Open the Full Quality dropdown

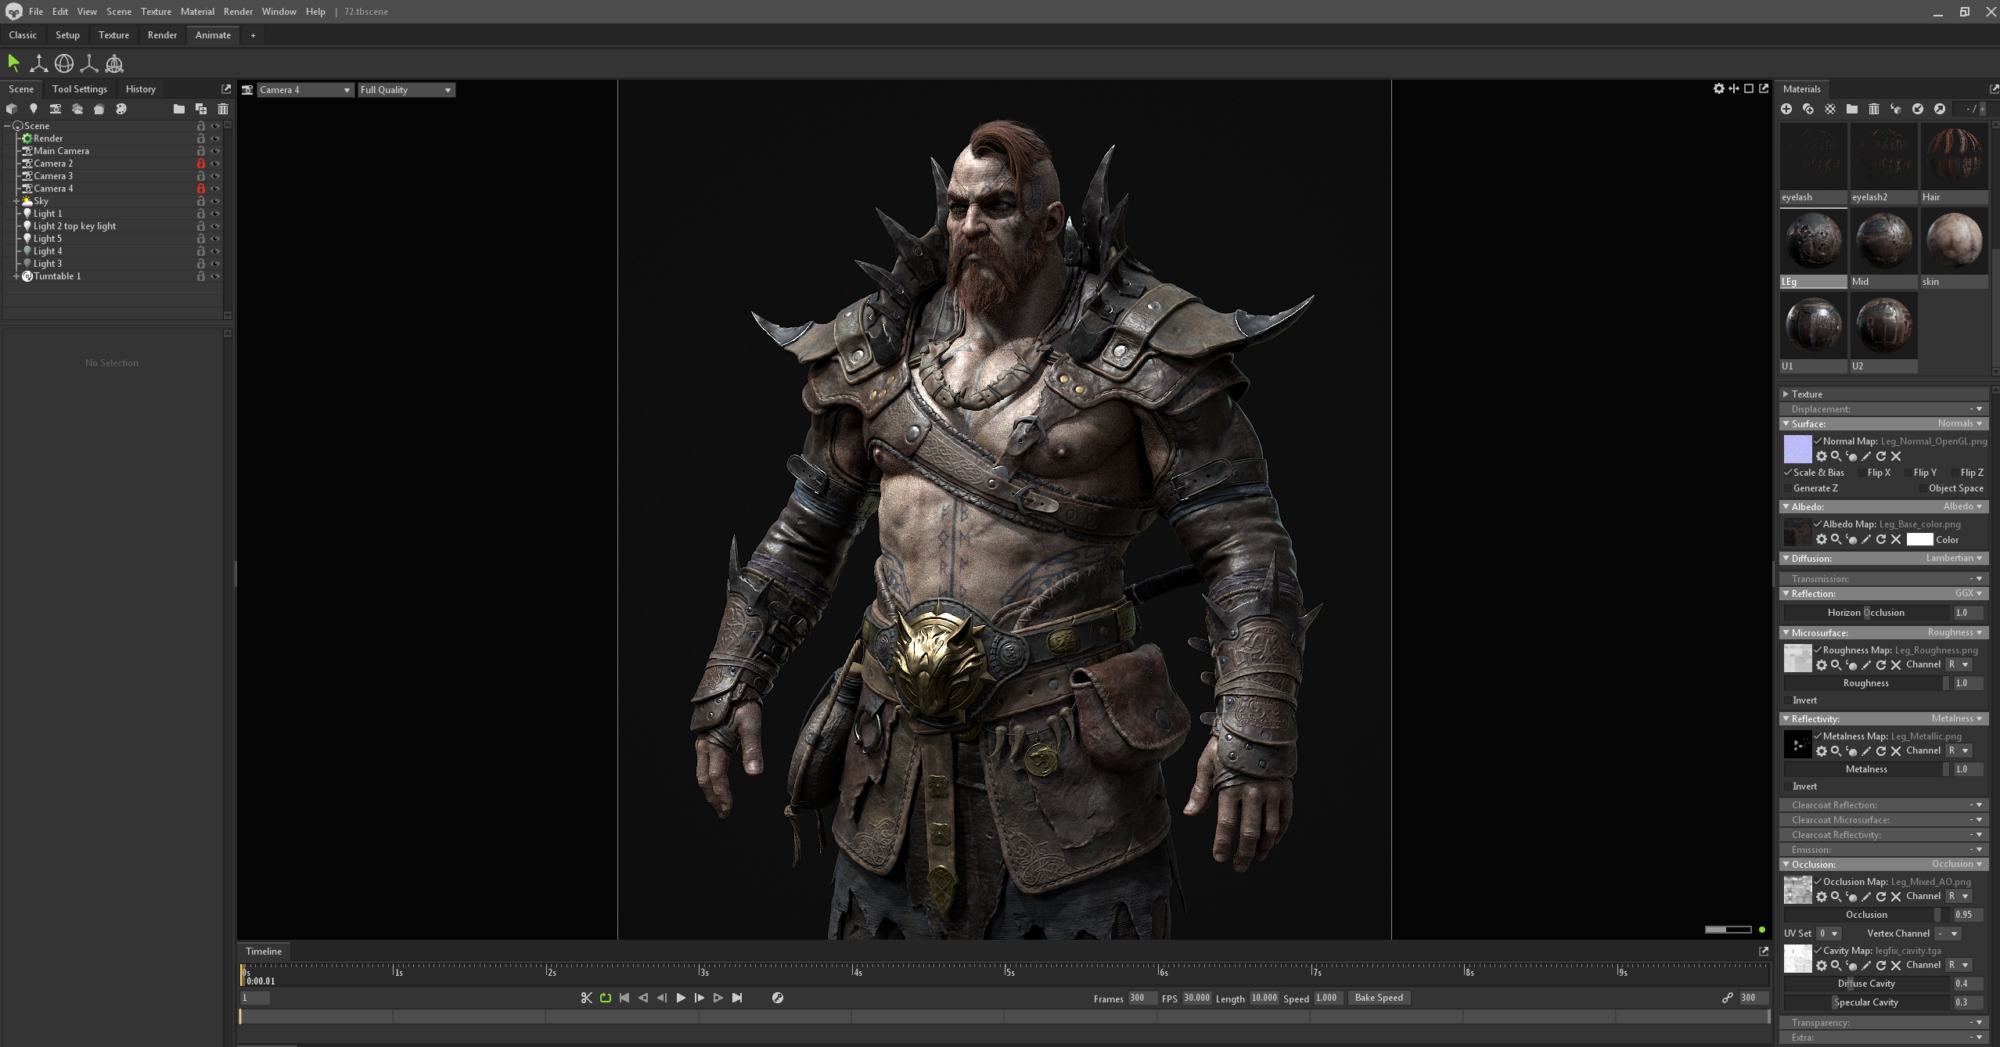[x=406, y=90]
